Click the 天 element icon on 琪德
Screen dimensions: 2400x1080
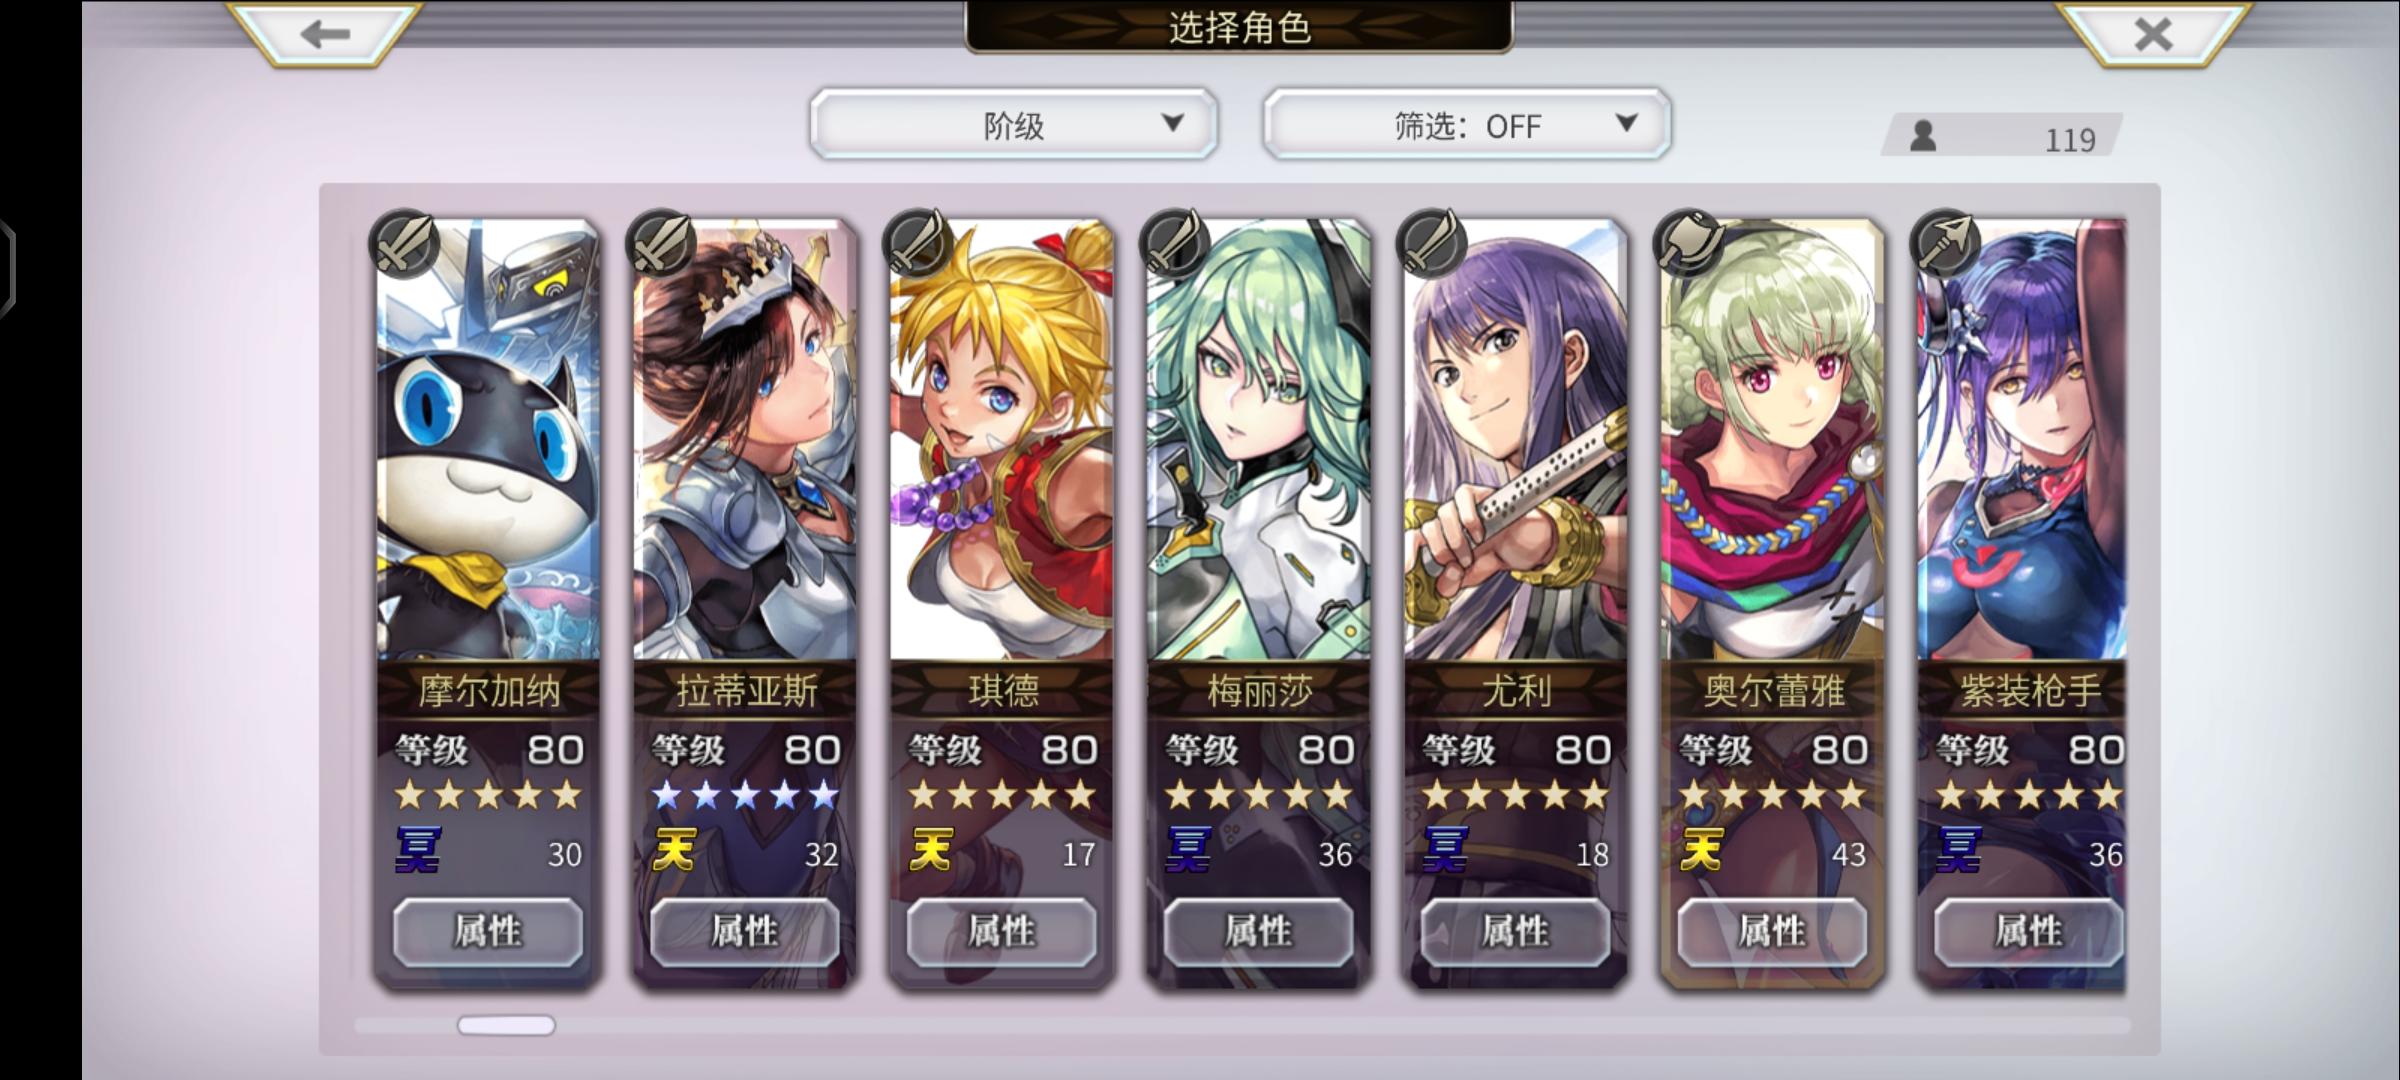tap(931, 851)
